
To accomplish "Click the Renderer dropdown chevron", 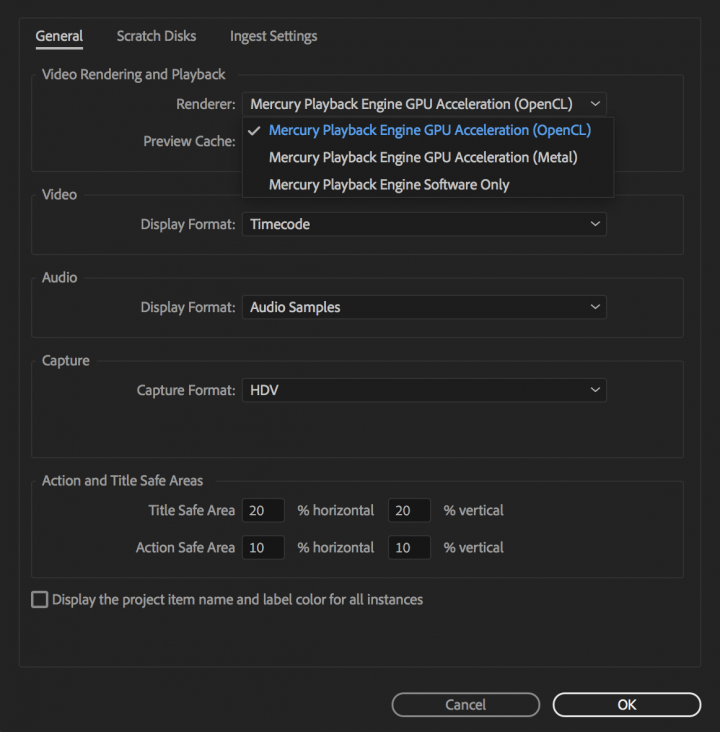I will pos(595,104).
